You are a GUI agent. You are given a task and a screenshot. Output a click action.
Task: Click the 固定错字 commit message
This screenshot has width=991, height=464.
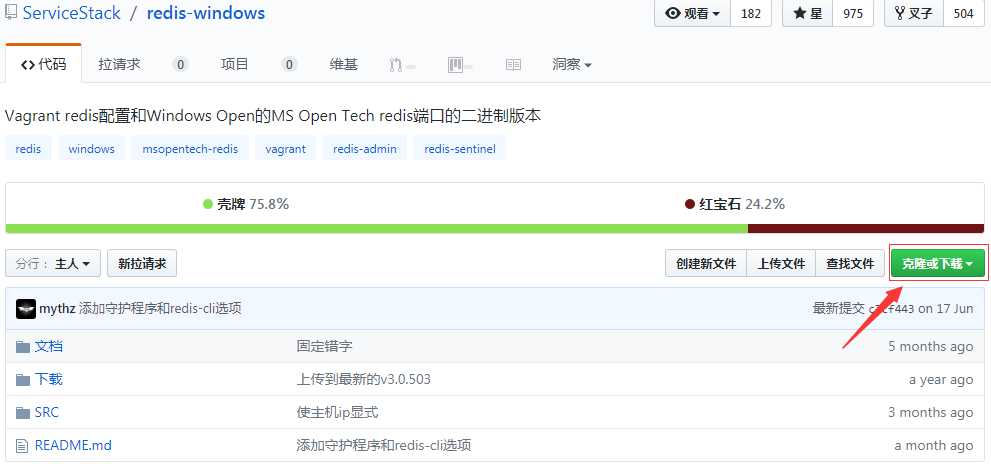point(324,346)
